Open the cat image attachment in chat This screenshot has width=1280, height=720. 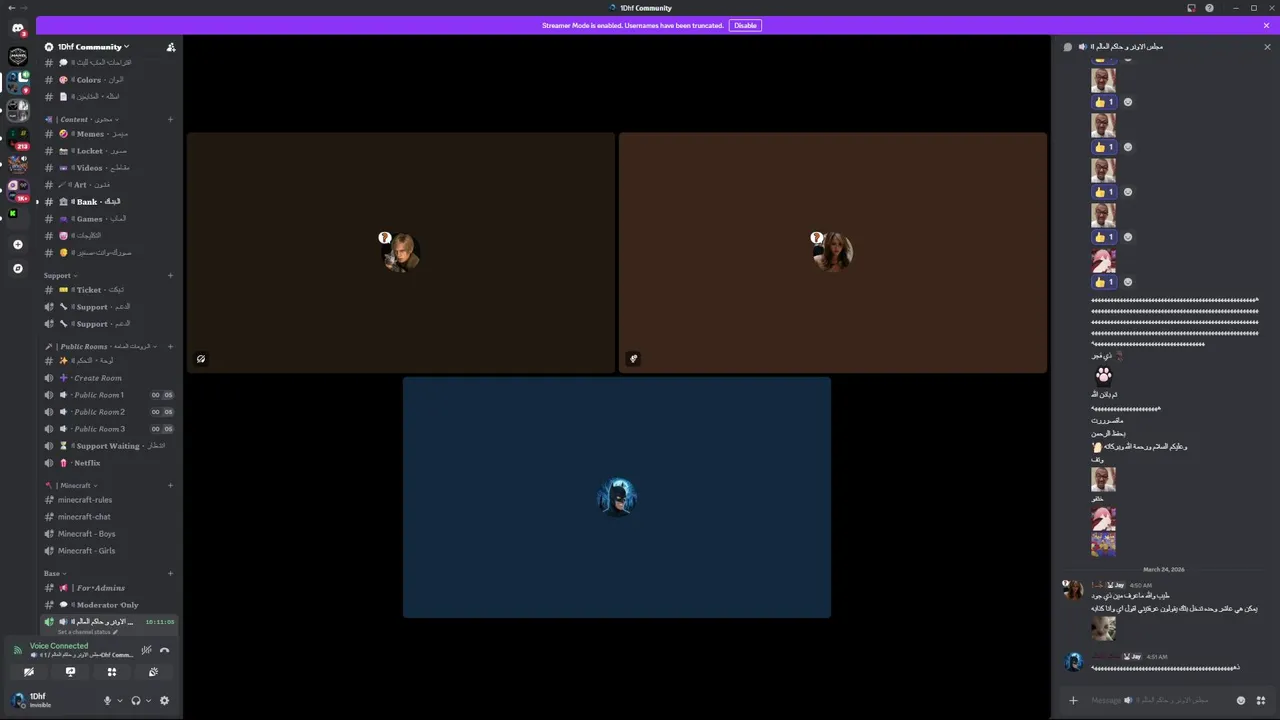1103,628
